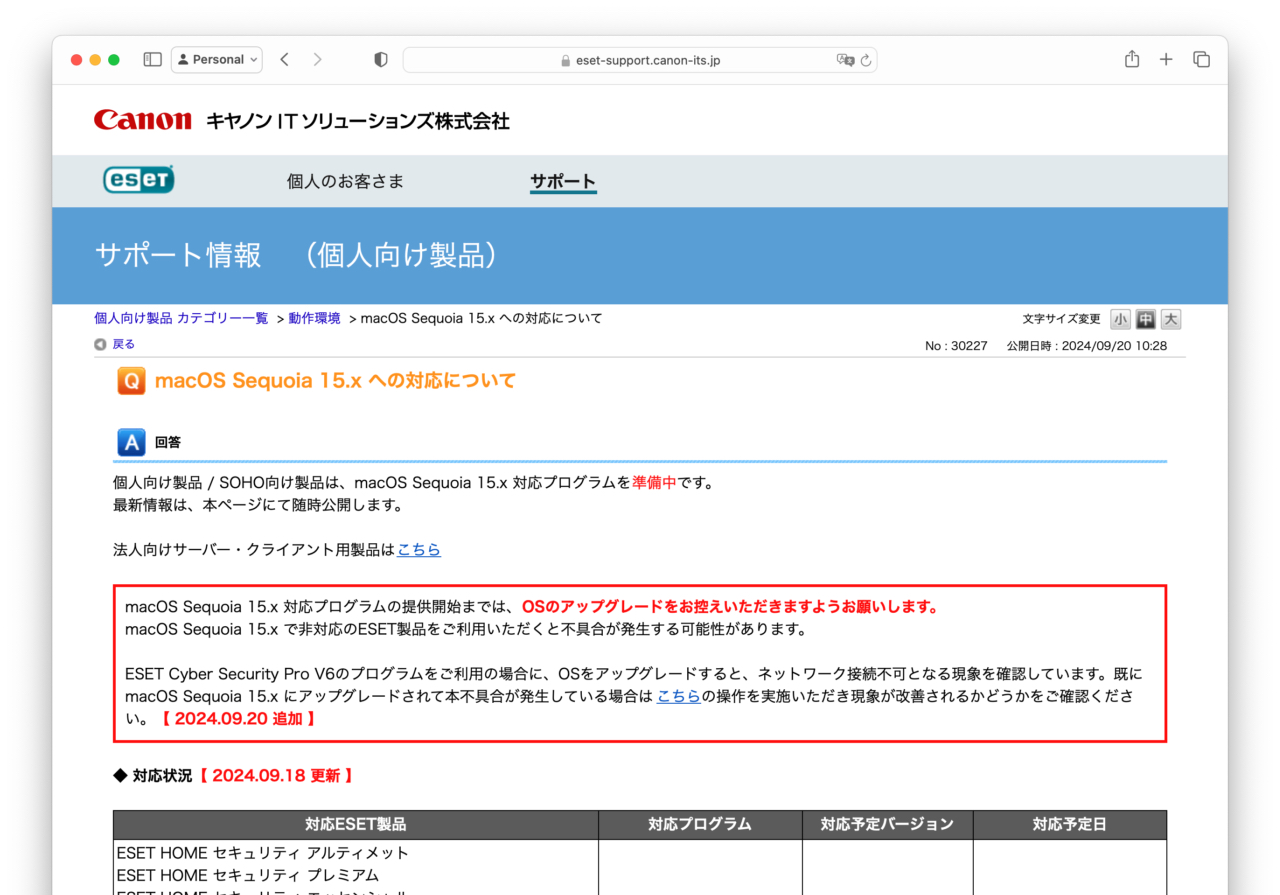The width and height of the screenshot is (1280, 895).
Task: Go forward with the Safari forward arrow
Action: pyautogui.click(x=318, y=60)
